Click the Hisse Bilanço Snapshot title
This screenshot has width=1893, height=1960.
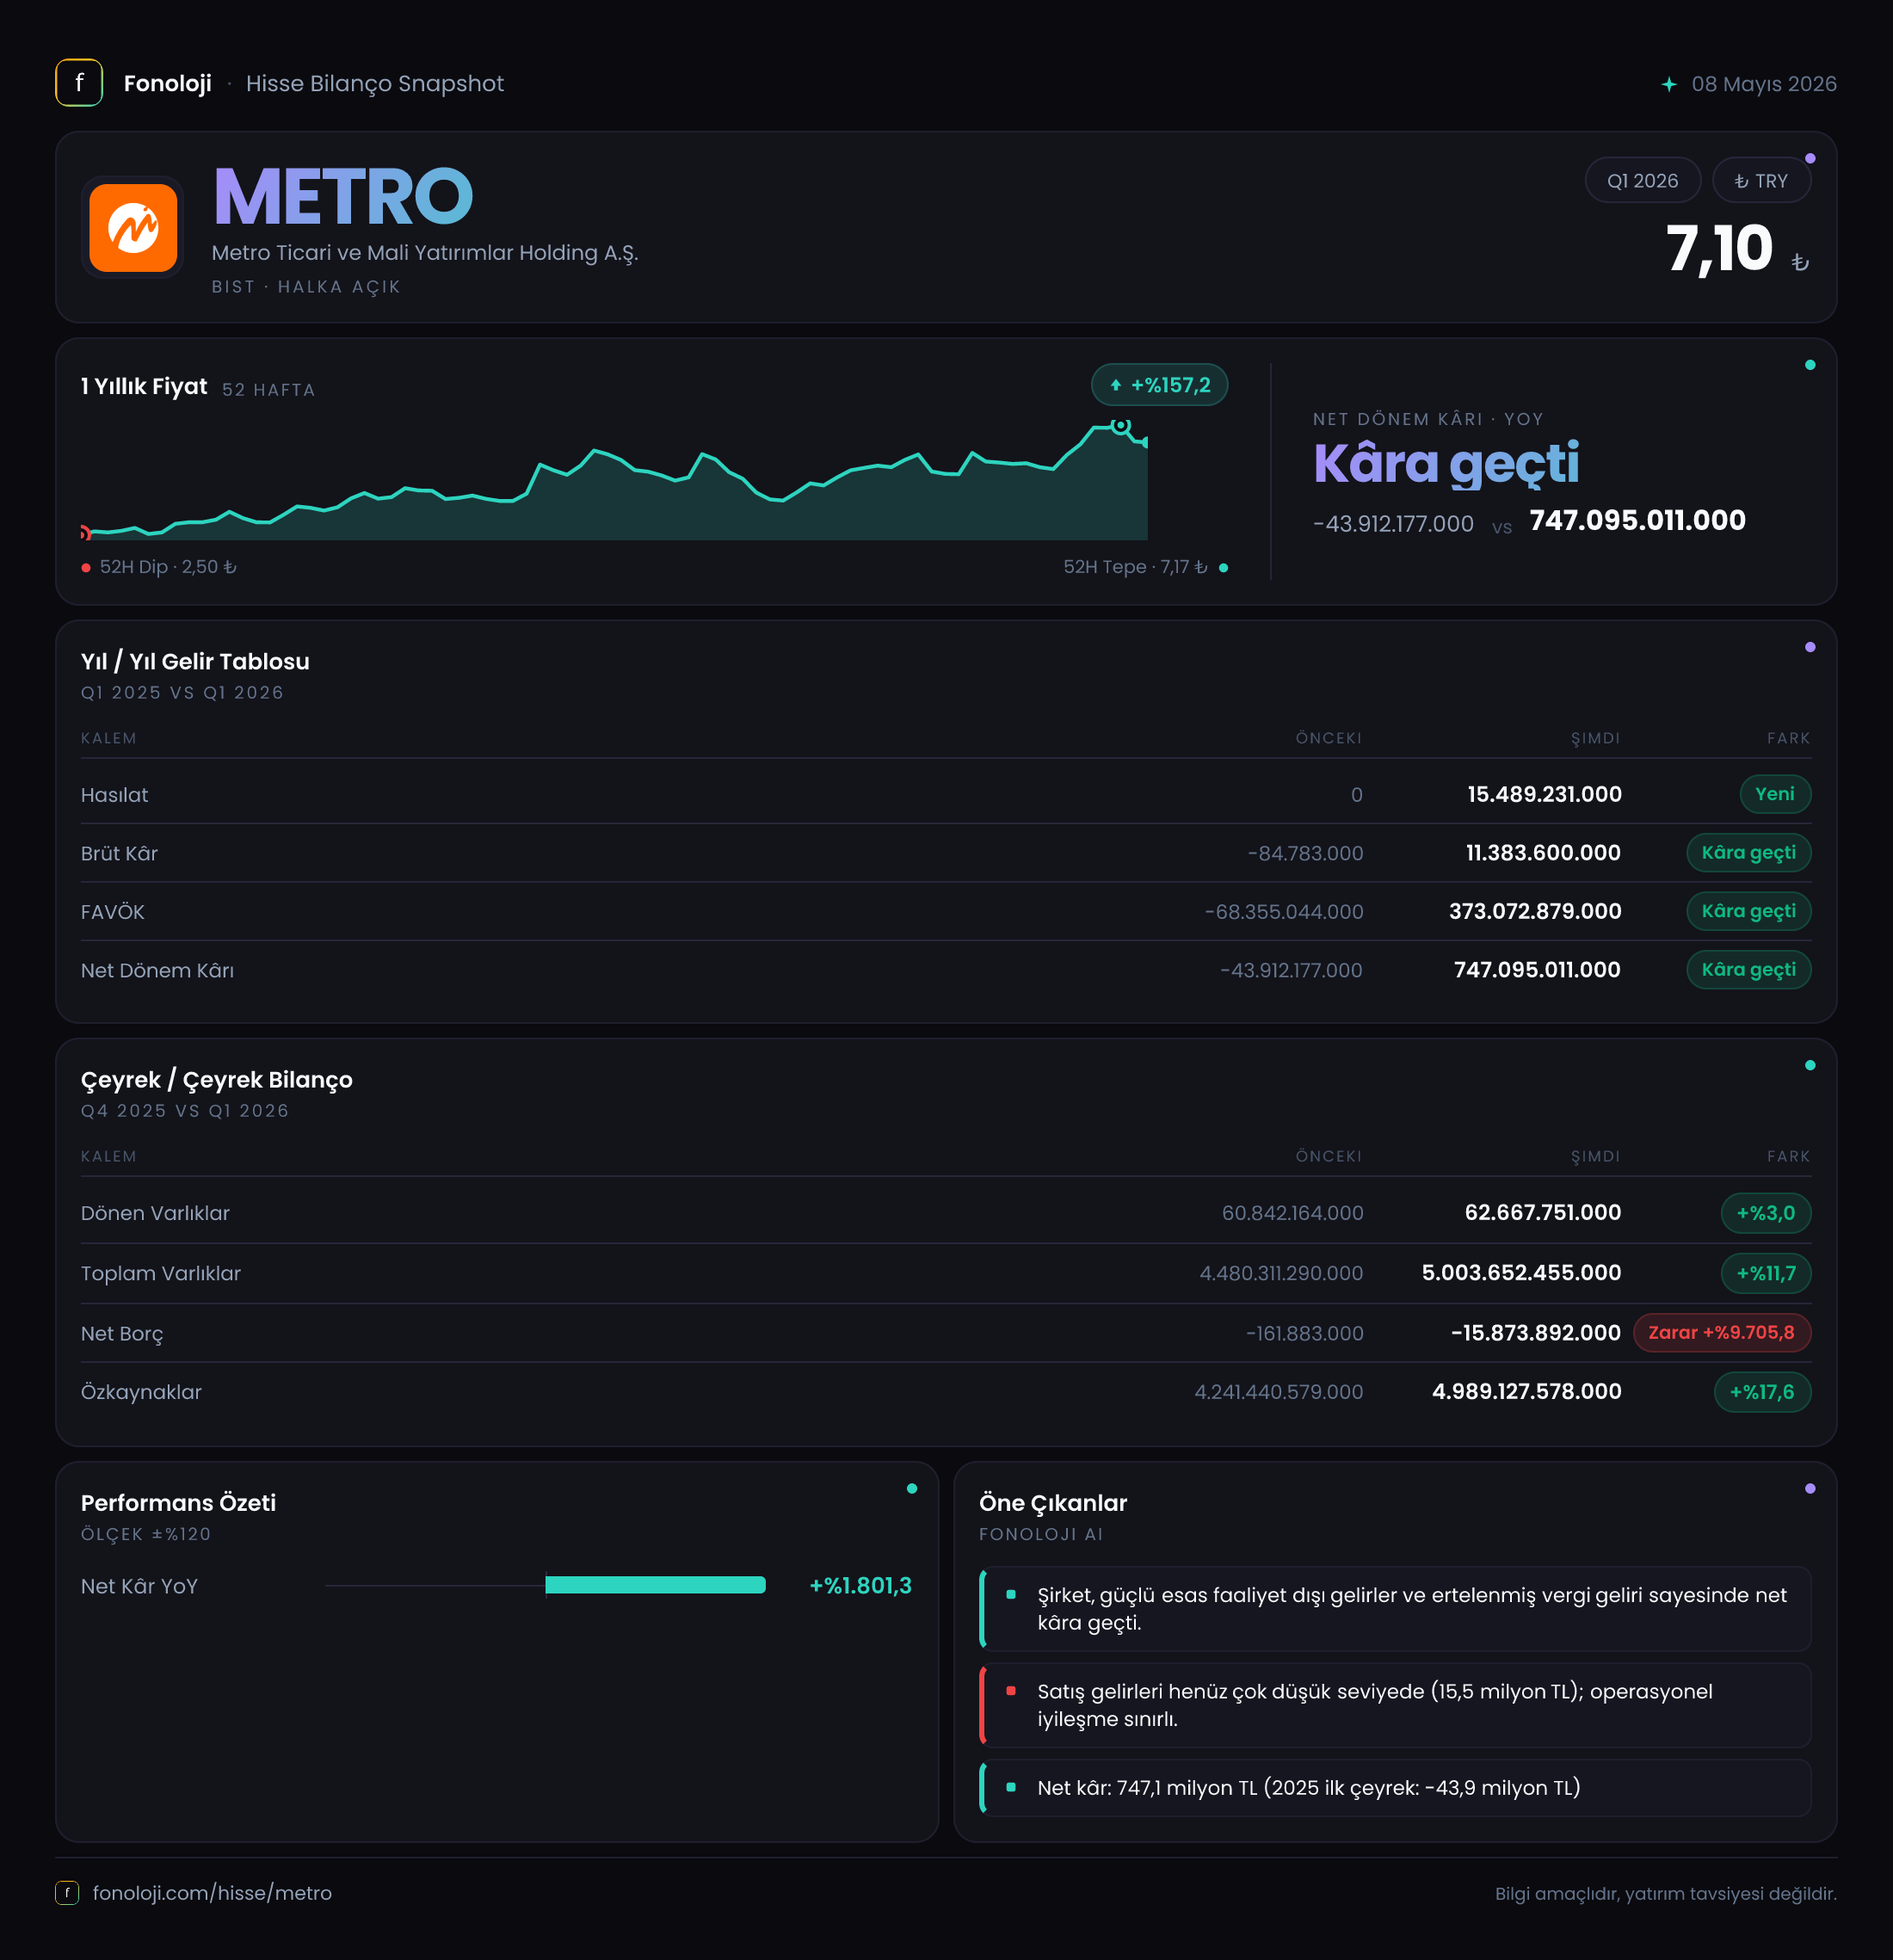tap(375, 83)
